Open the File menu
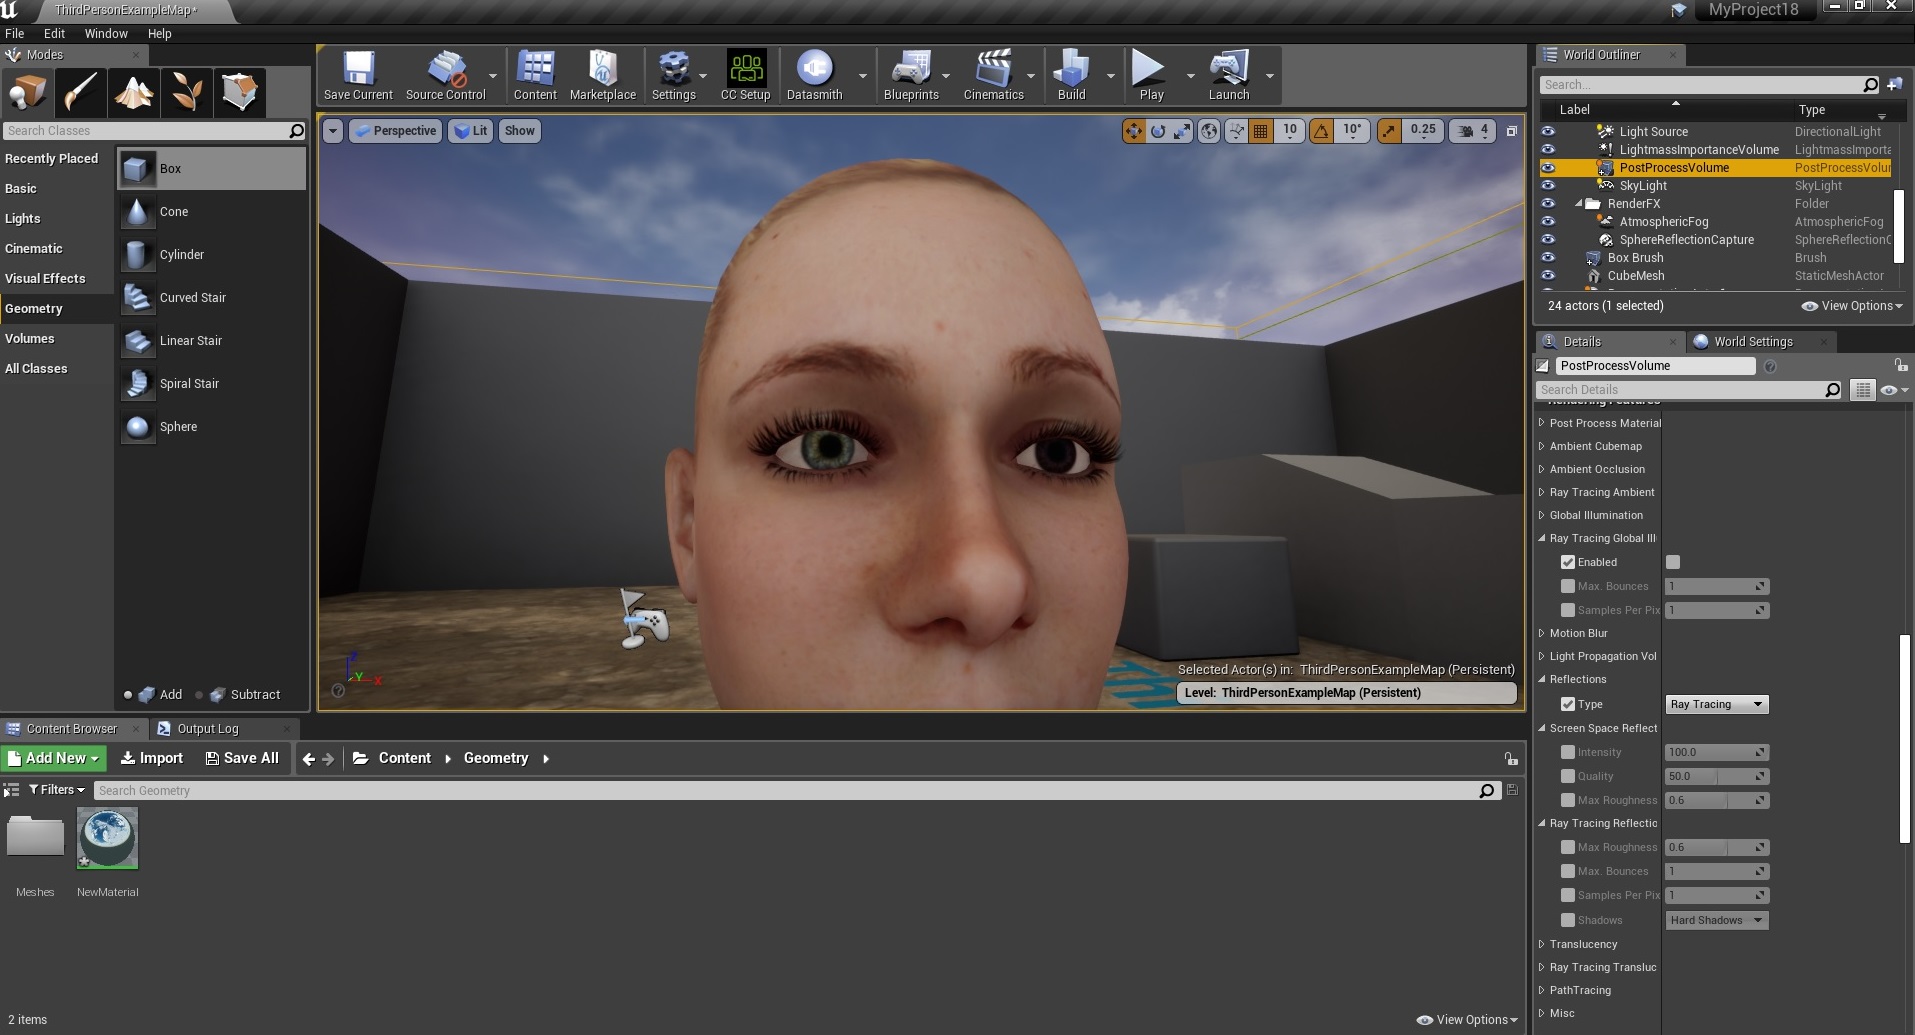 tap(14, 33)
